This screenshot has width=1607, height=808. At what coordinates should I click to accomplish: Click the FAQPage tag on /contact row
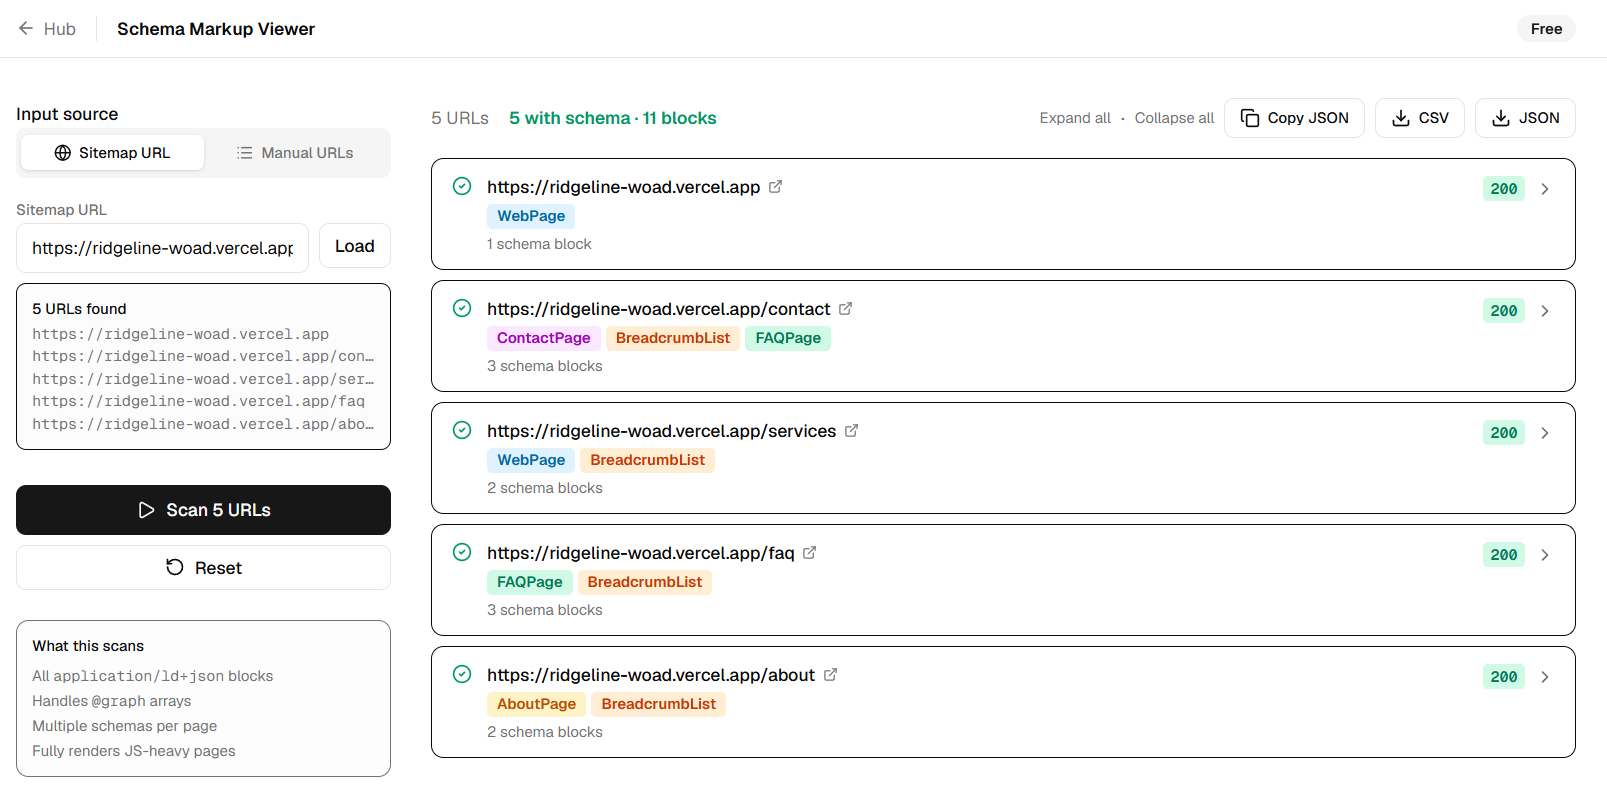[x=788, y=338]
